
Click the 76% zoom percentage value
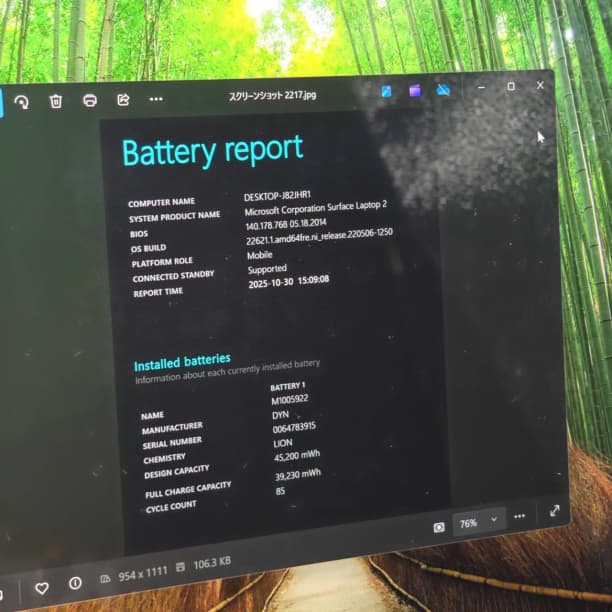468,523
